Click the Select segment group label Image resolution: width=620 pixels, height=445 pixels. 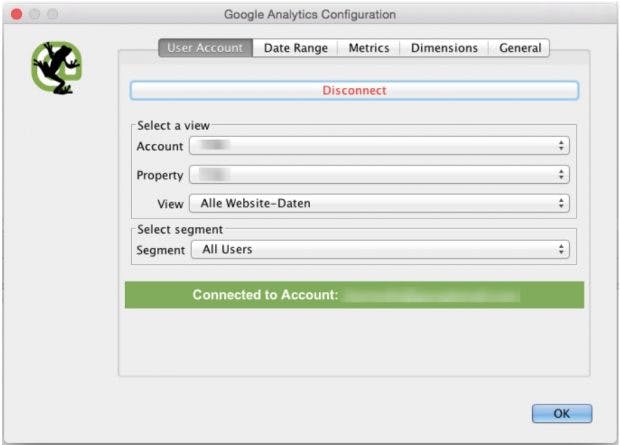180,229
